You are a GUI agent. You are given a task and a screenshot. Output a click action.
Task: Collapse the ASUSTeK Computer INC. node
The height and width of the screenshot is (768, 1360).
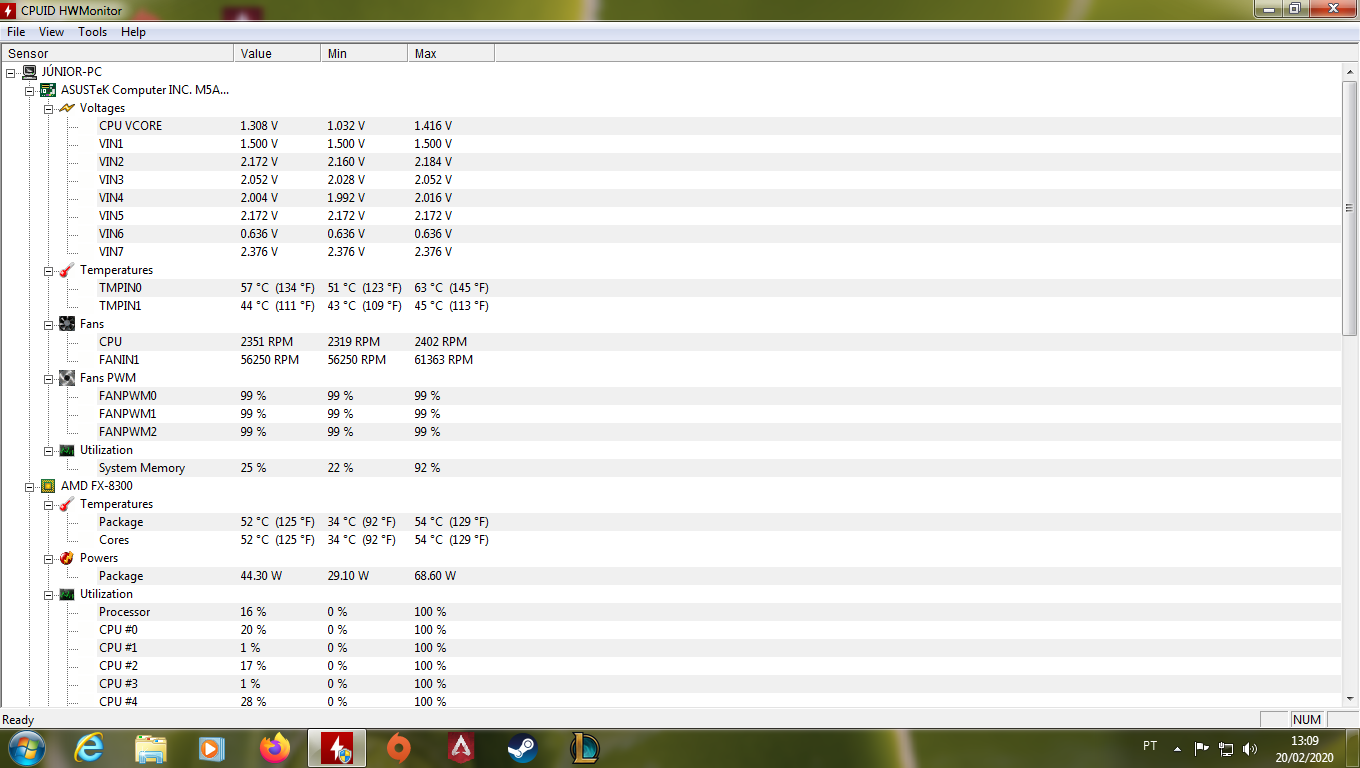30,90
